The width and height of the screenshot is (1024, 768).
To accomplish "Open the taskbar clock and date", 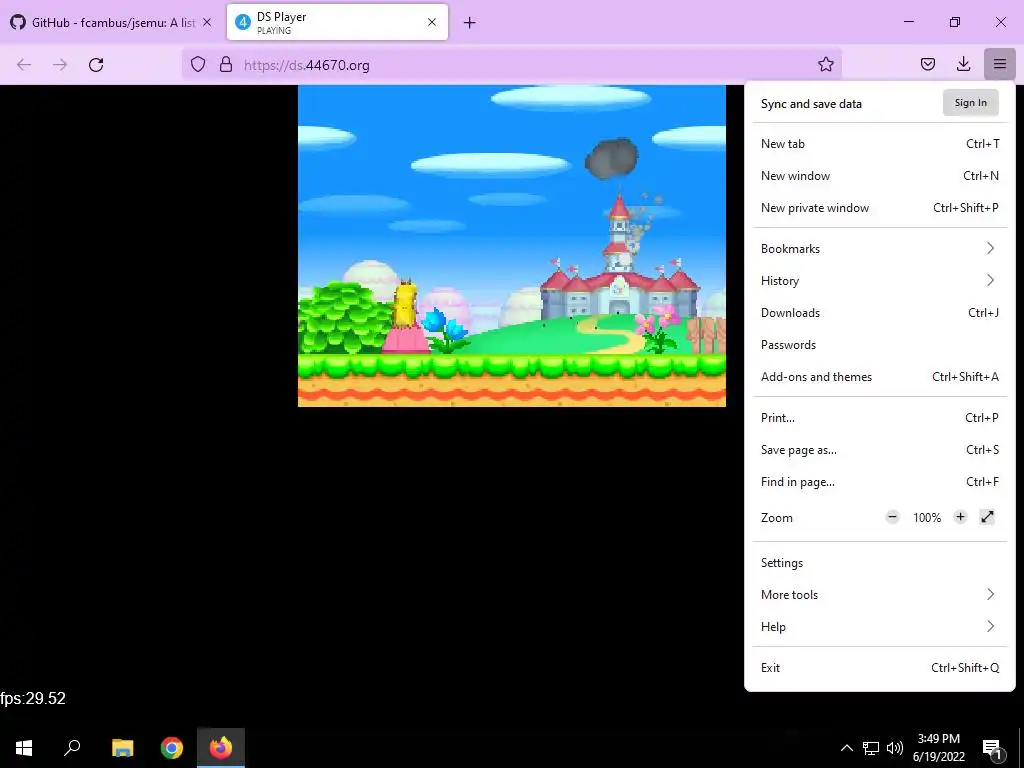I will tap(938, 748).
